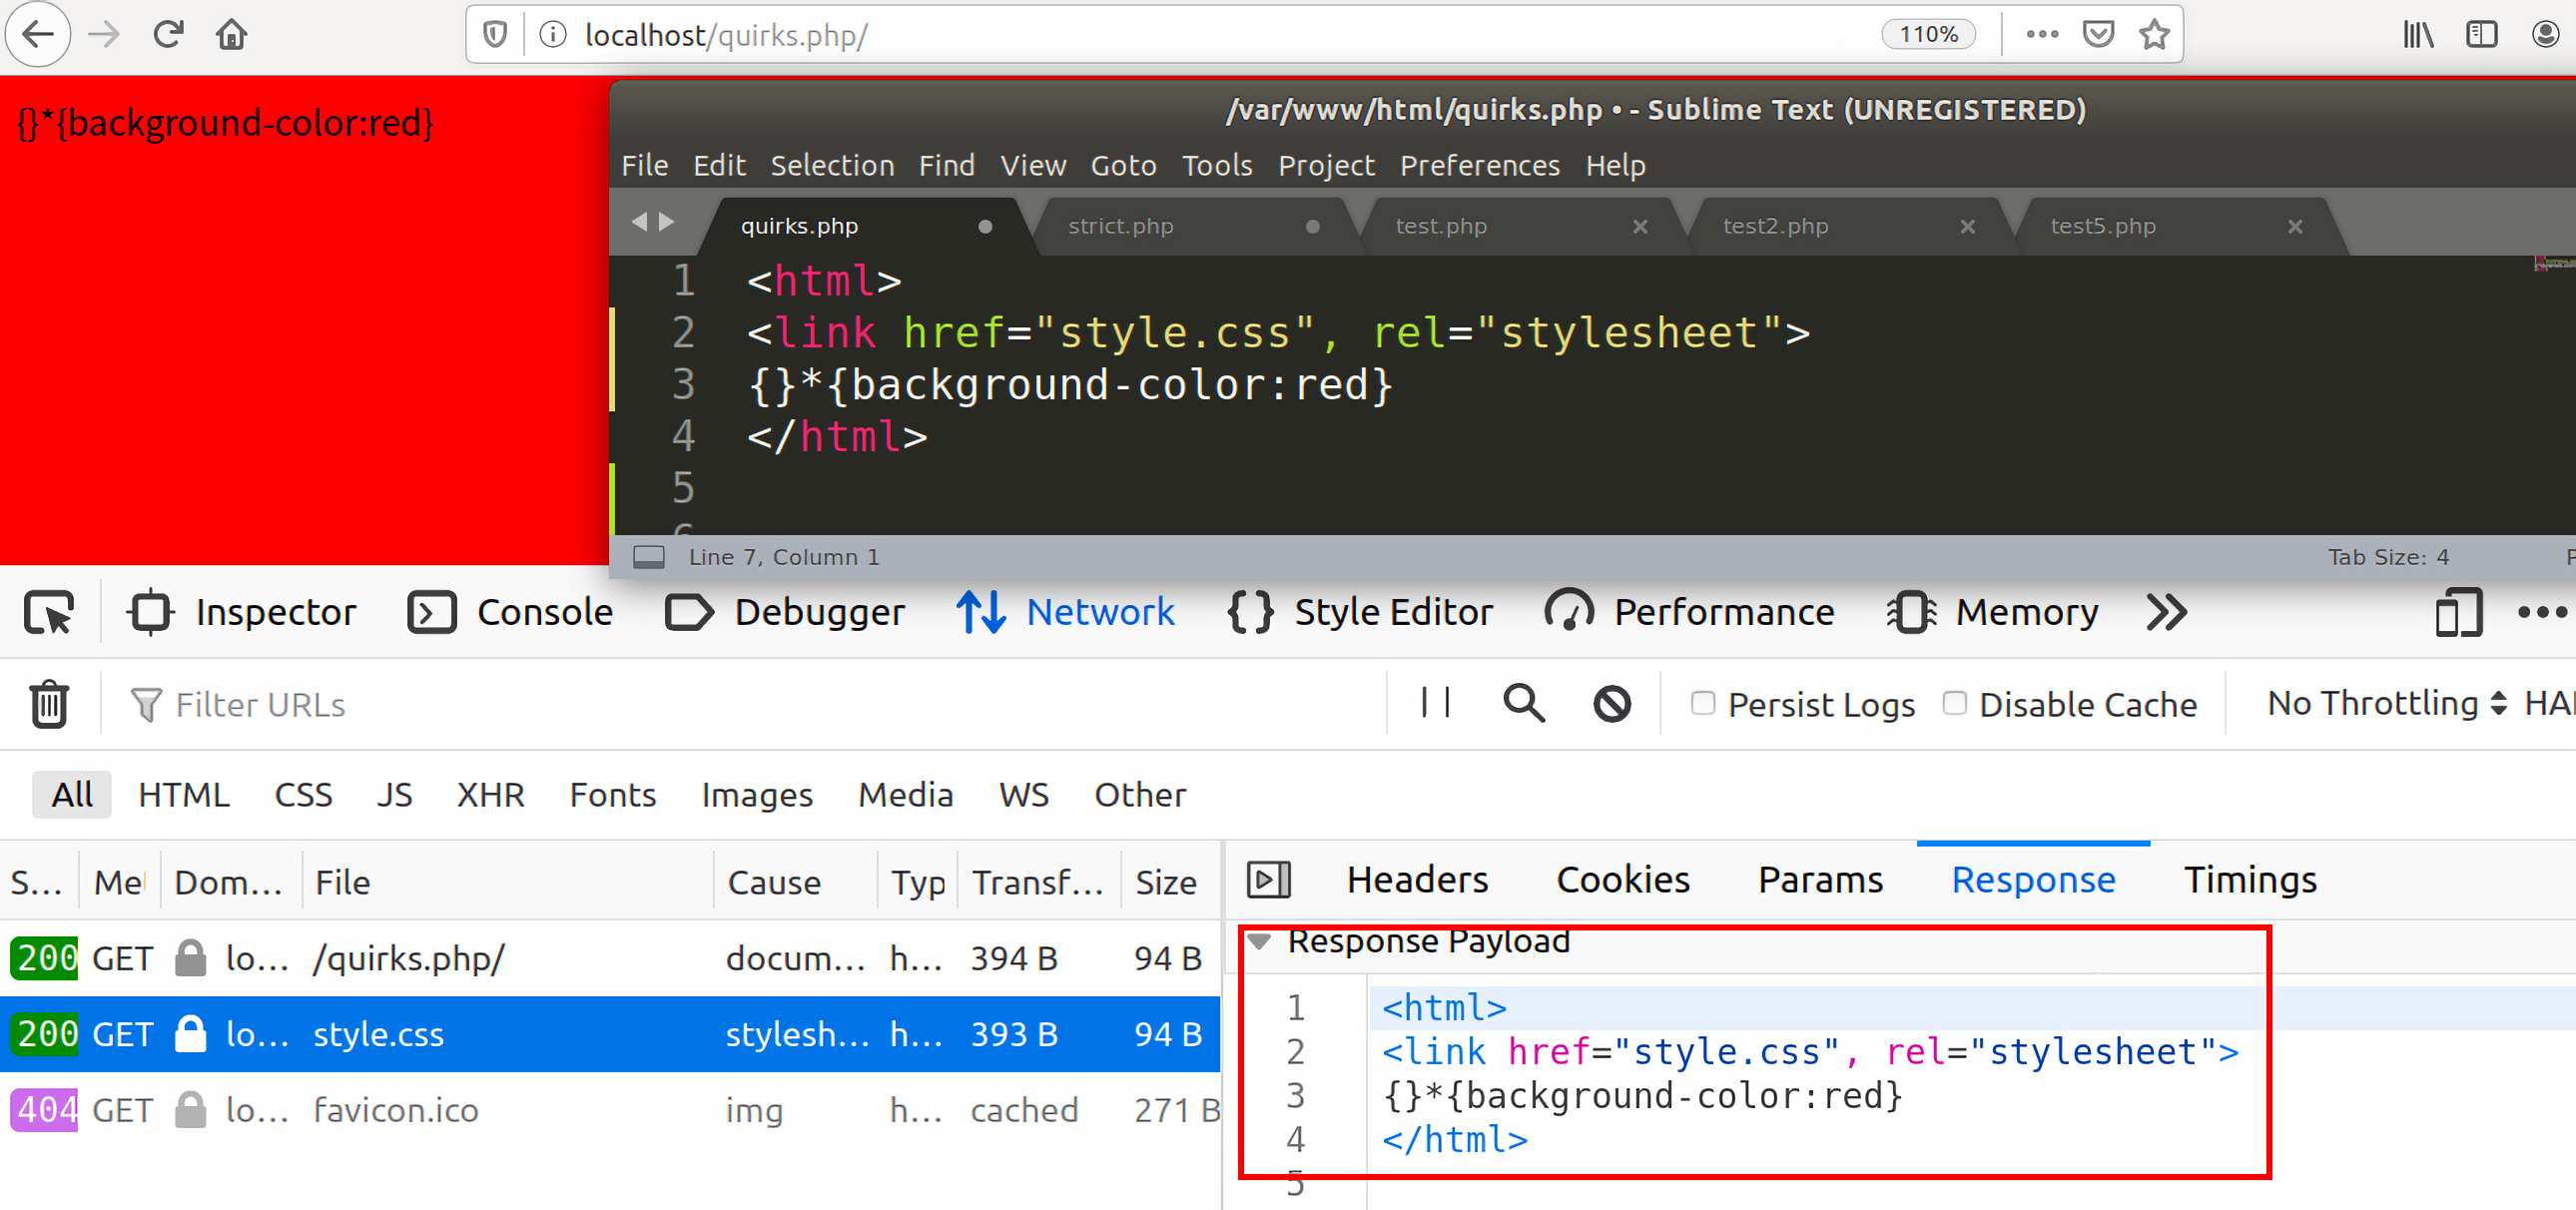2576x1210 pixels.
Task: Switch to the Performance panel
Action: coord(1690,612)
